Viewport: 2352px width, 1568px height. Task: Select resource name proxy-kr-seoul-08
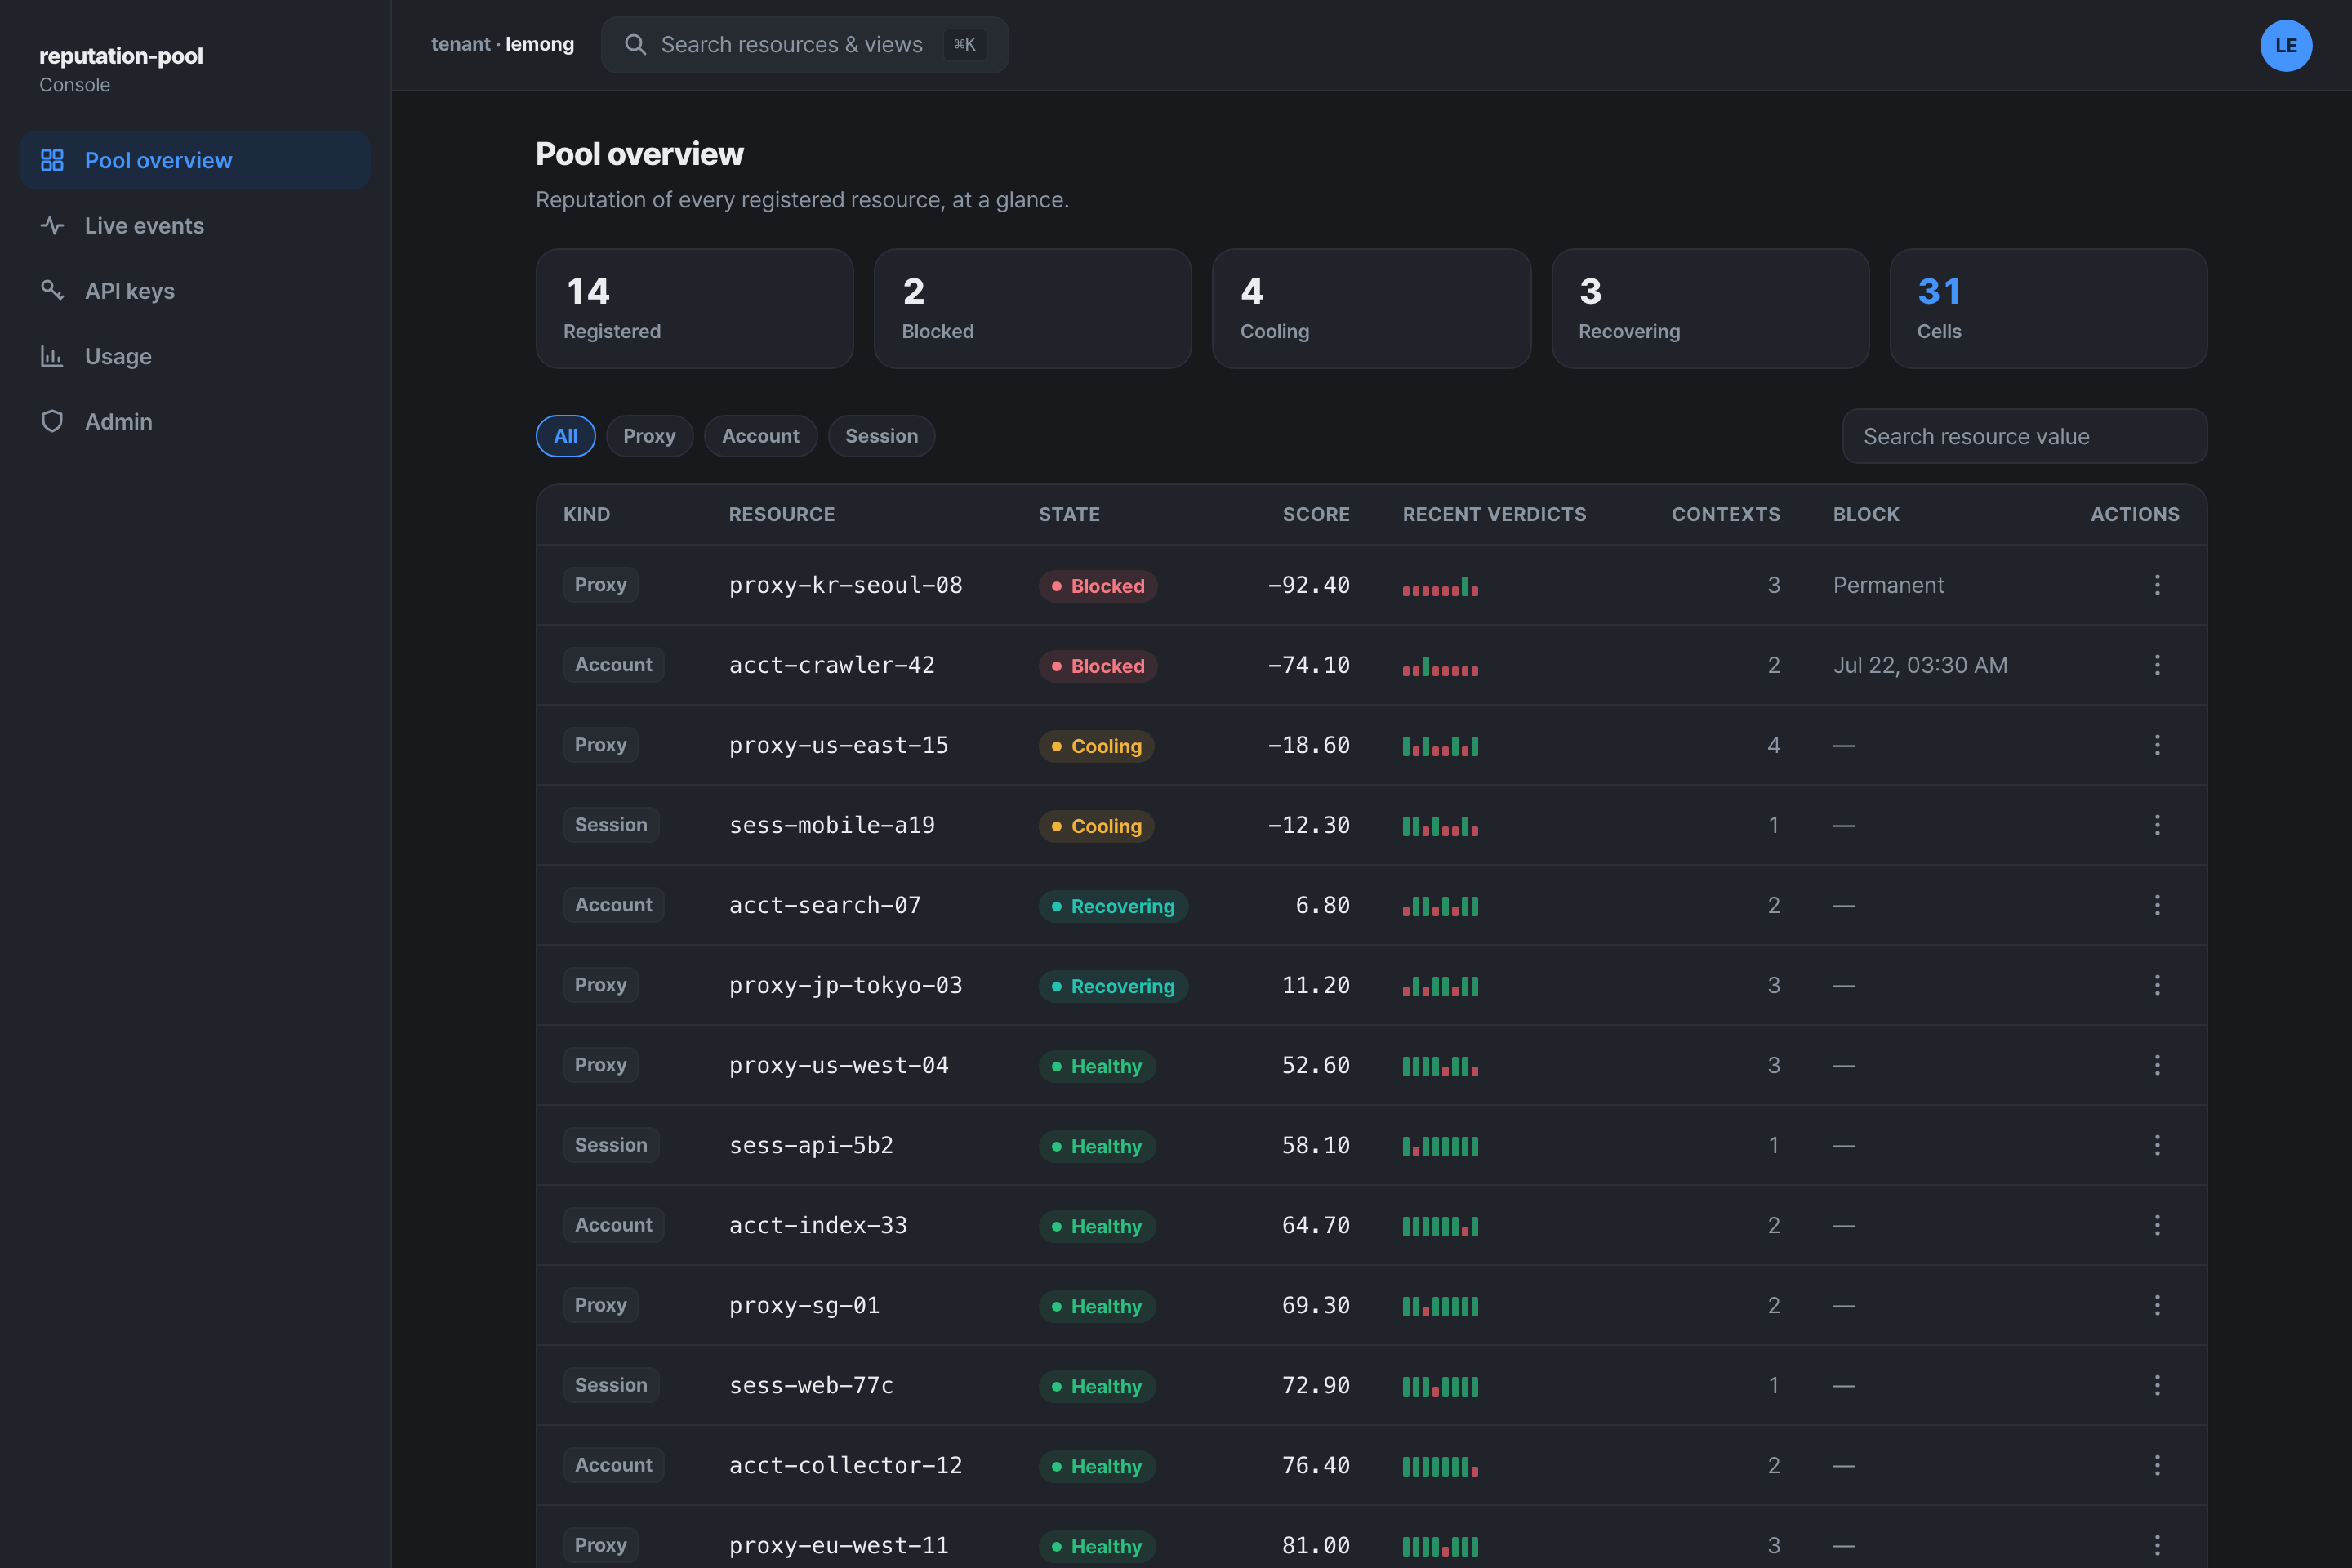point(845,585)
